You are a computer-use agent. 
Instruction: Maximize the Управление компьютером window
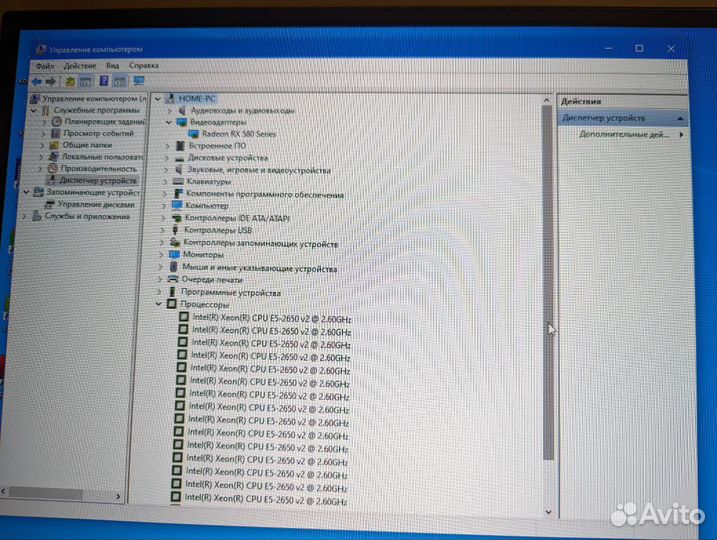tap(639, 48)
